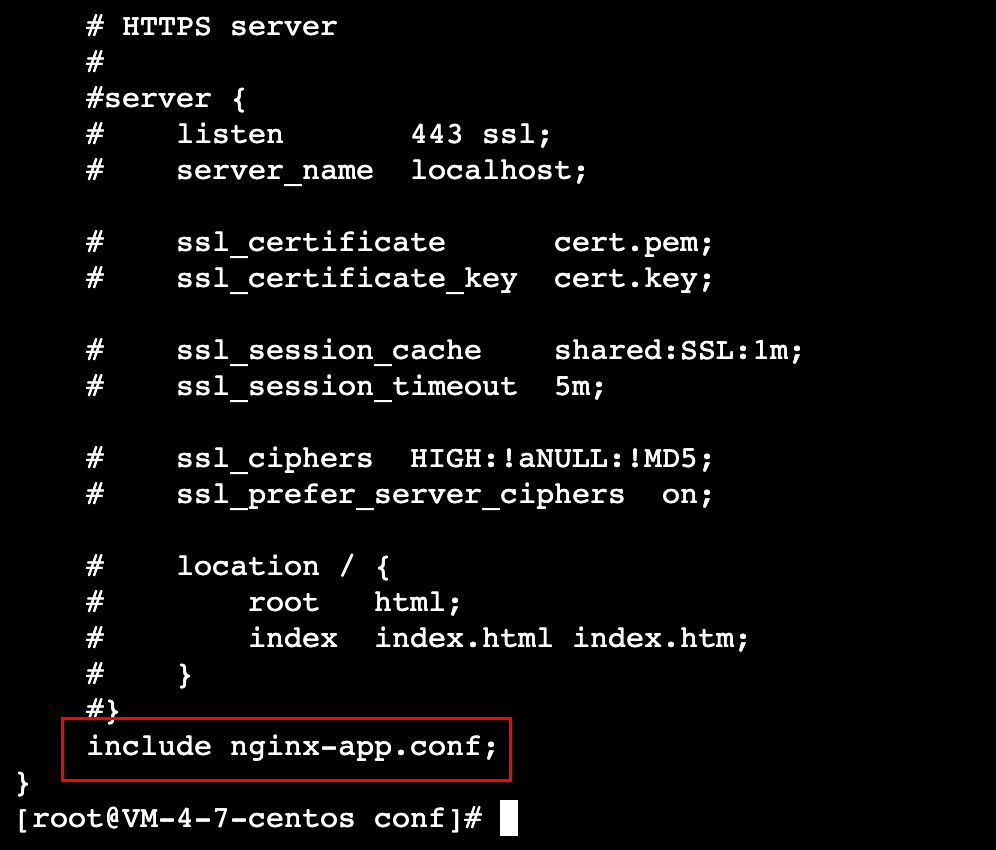The height and width of the screenshot is (850, 996).
Task: Click the highlighted "include nginx-app.conf;" line
Action: (291, 747)
